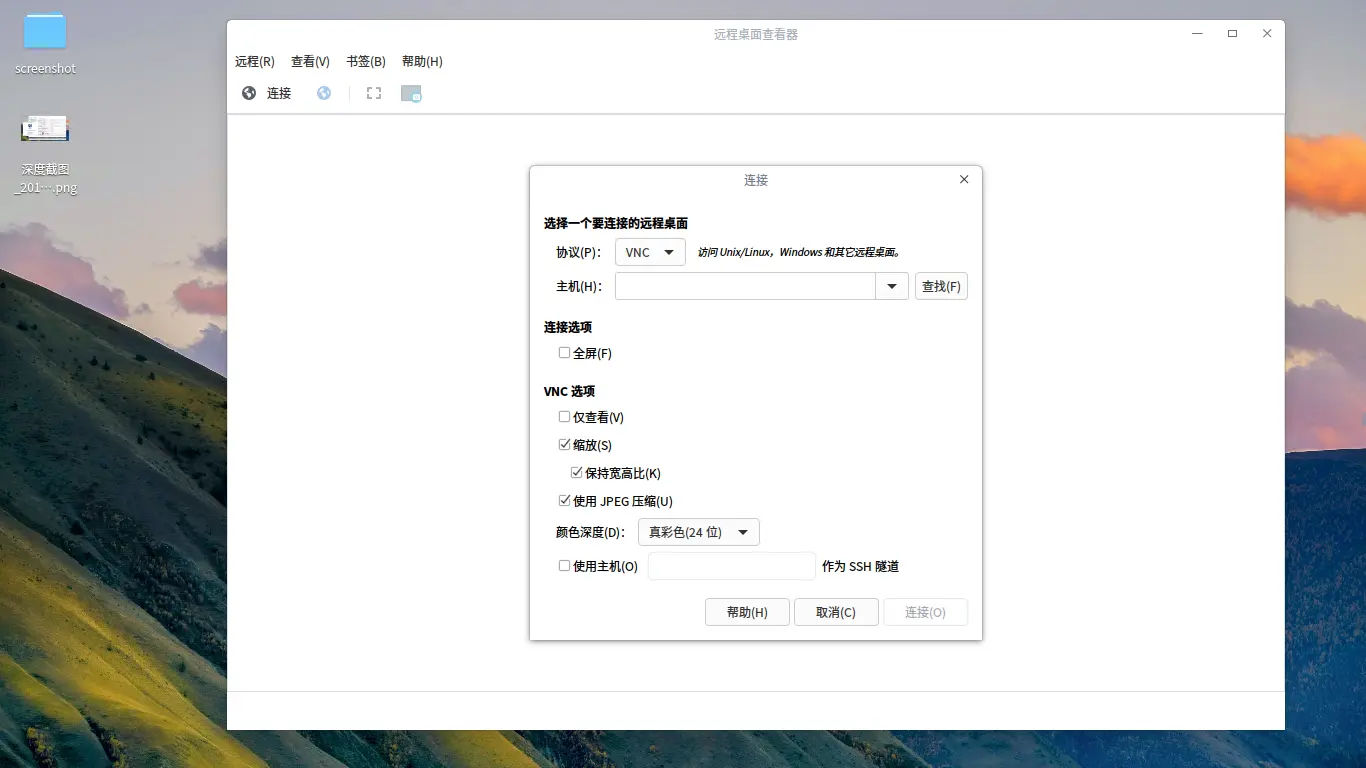Open the 颜色深度(D) color depth dropdown

(698, 531)
